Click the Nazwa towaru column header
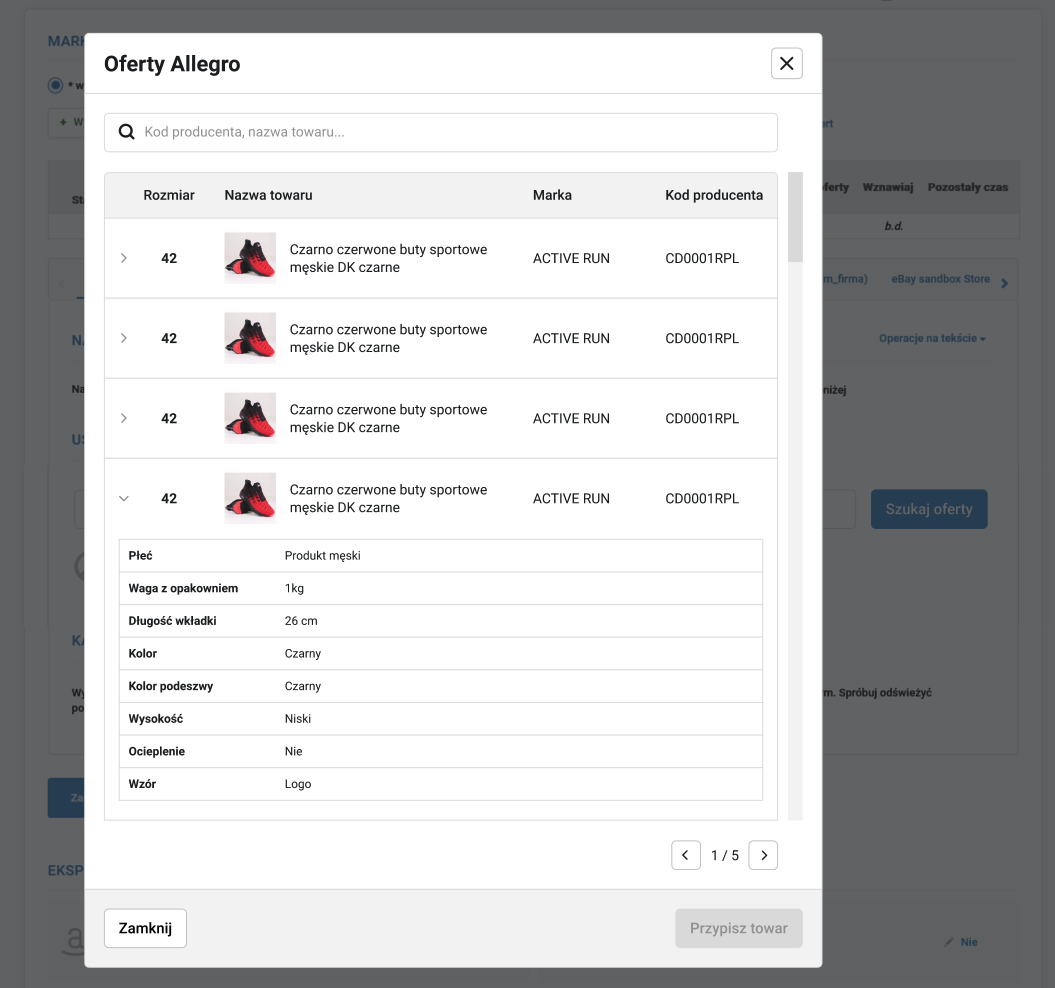Viewport: 1055px width, 988px height. (268, 195)
